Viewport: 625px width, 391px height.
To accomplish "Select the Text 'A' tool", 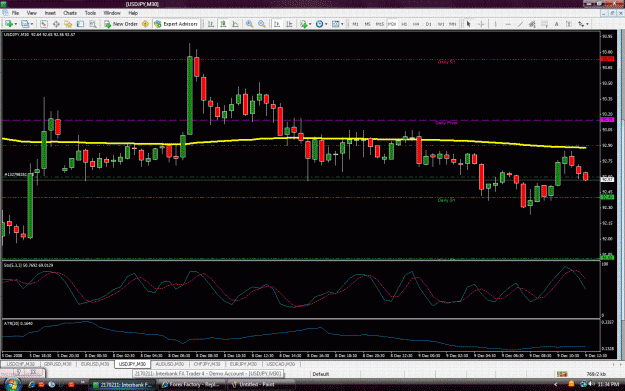I will point(557,24).
